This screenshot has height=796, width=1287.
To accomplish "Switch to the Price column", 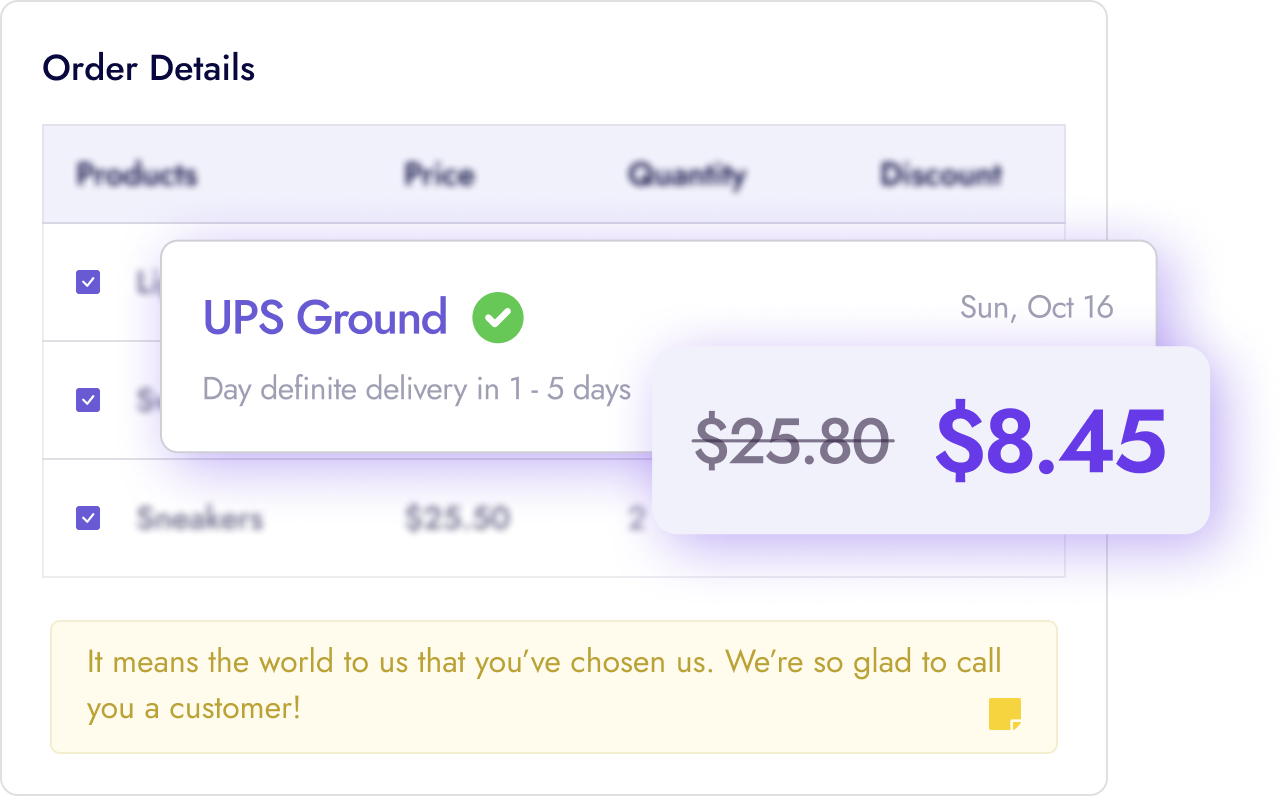I will pyautogui.click(x=438, y=174).
